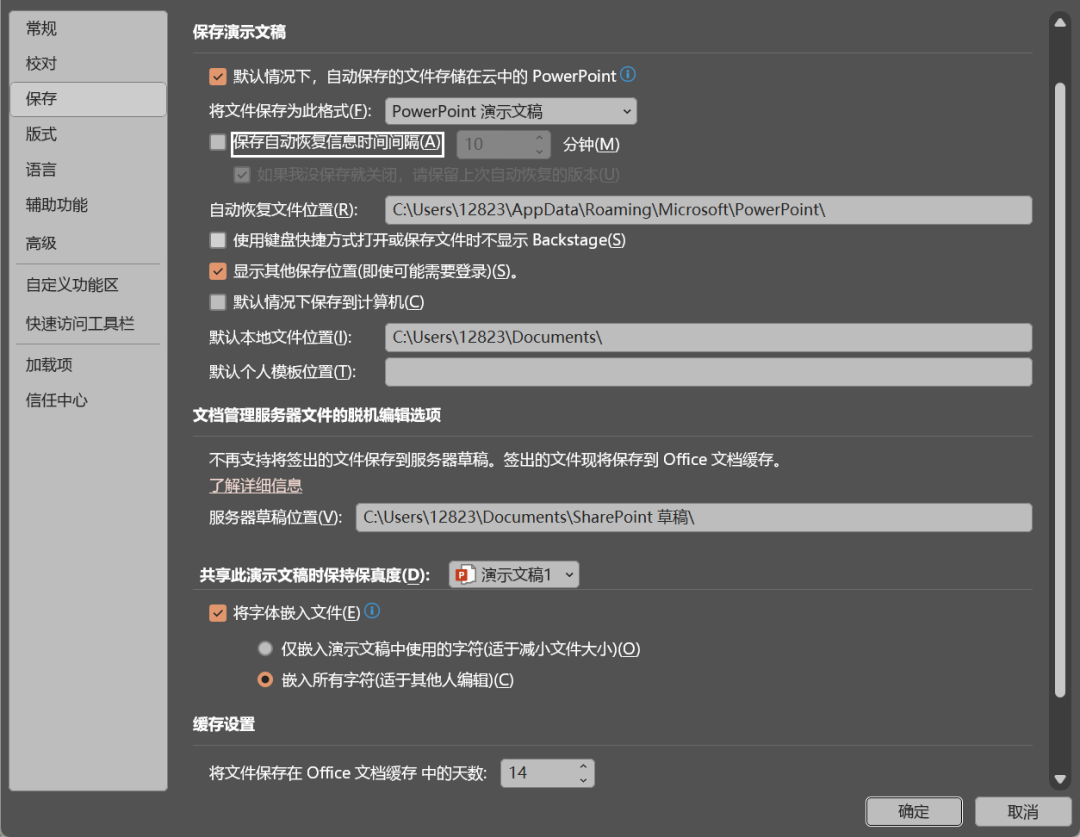Open the 信任中心 category

[57, 400]
